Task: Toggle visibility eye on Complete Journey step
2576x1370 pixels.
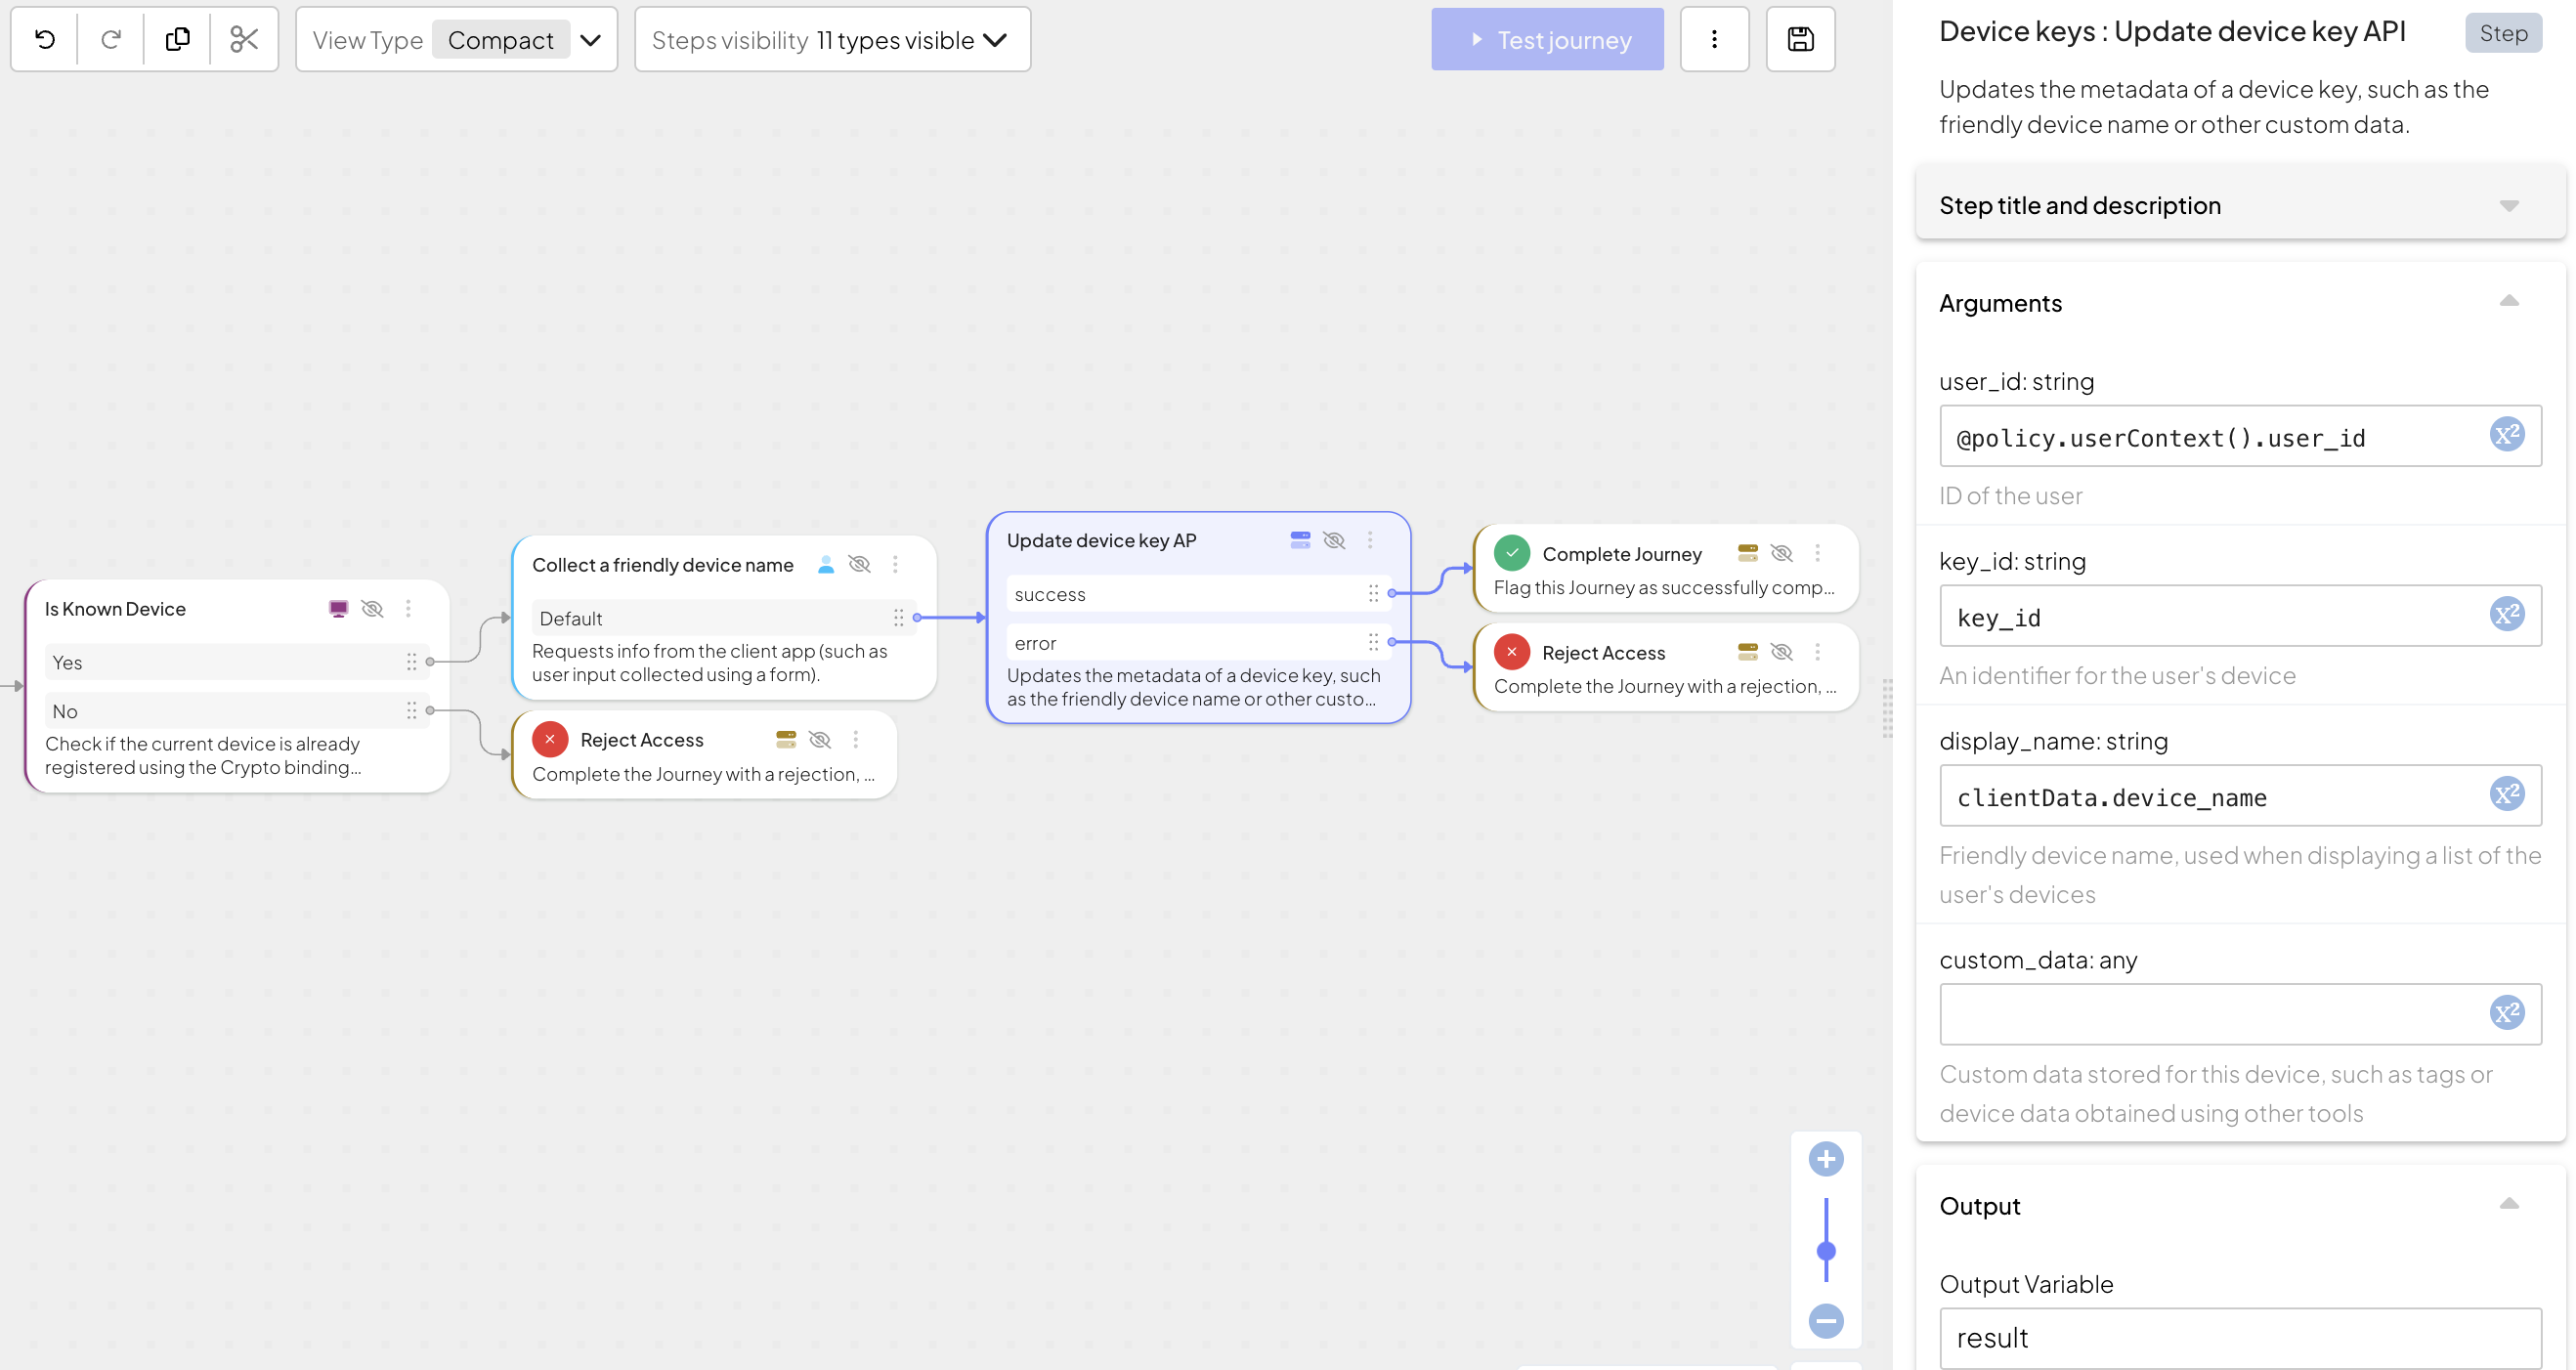Action: tap(1781, 553)
